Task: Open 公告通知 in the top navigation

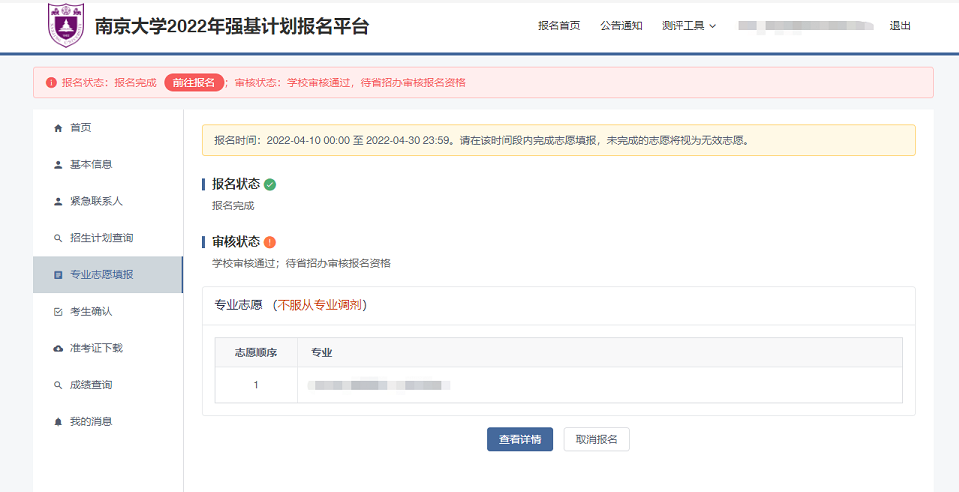Action: point(621,26)
